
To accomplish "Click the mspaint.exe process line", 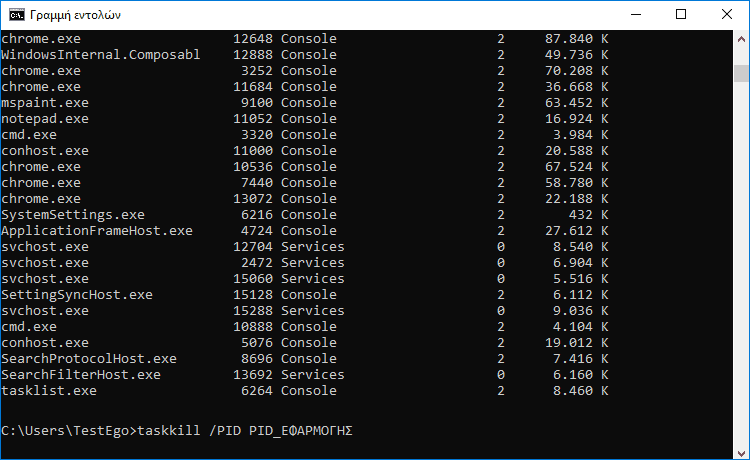I will click(305, 103).
